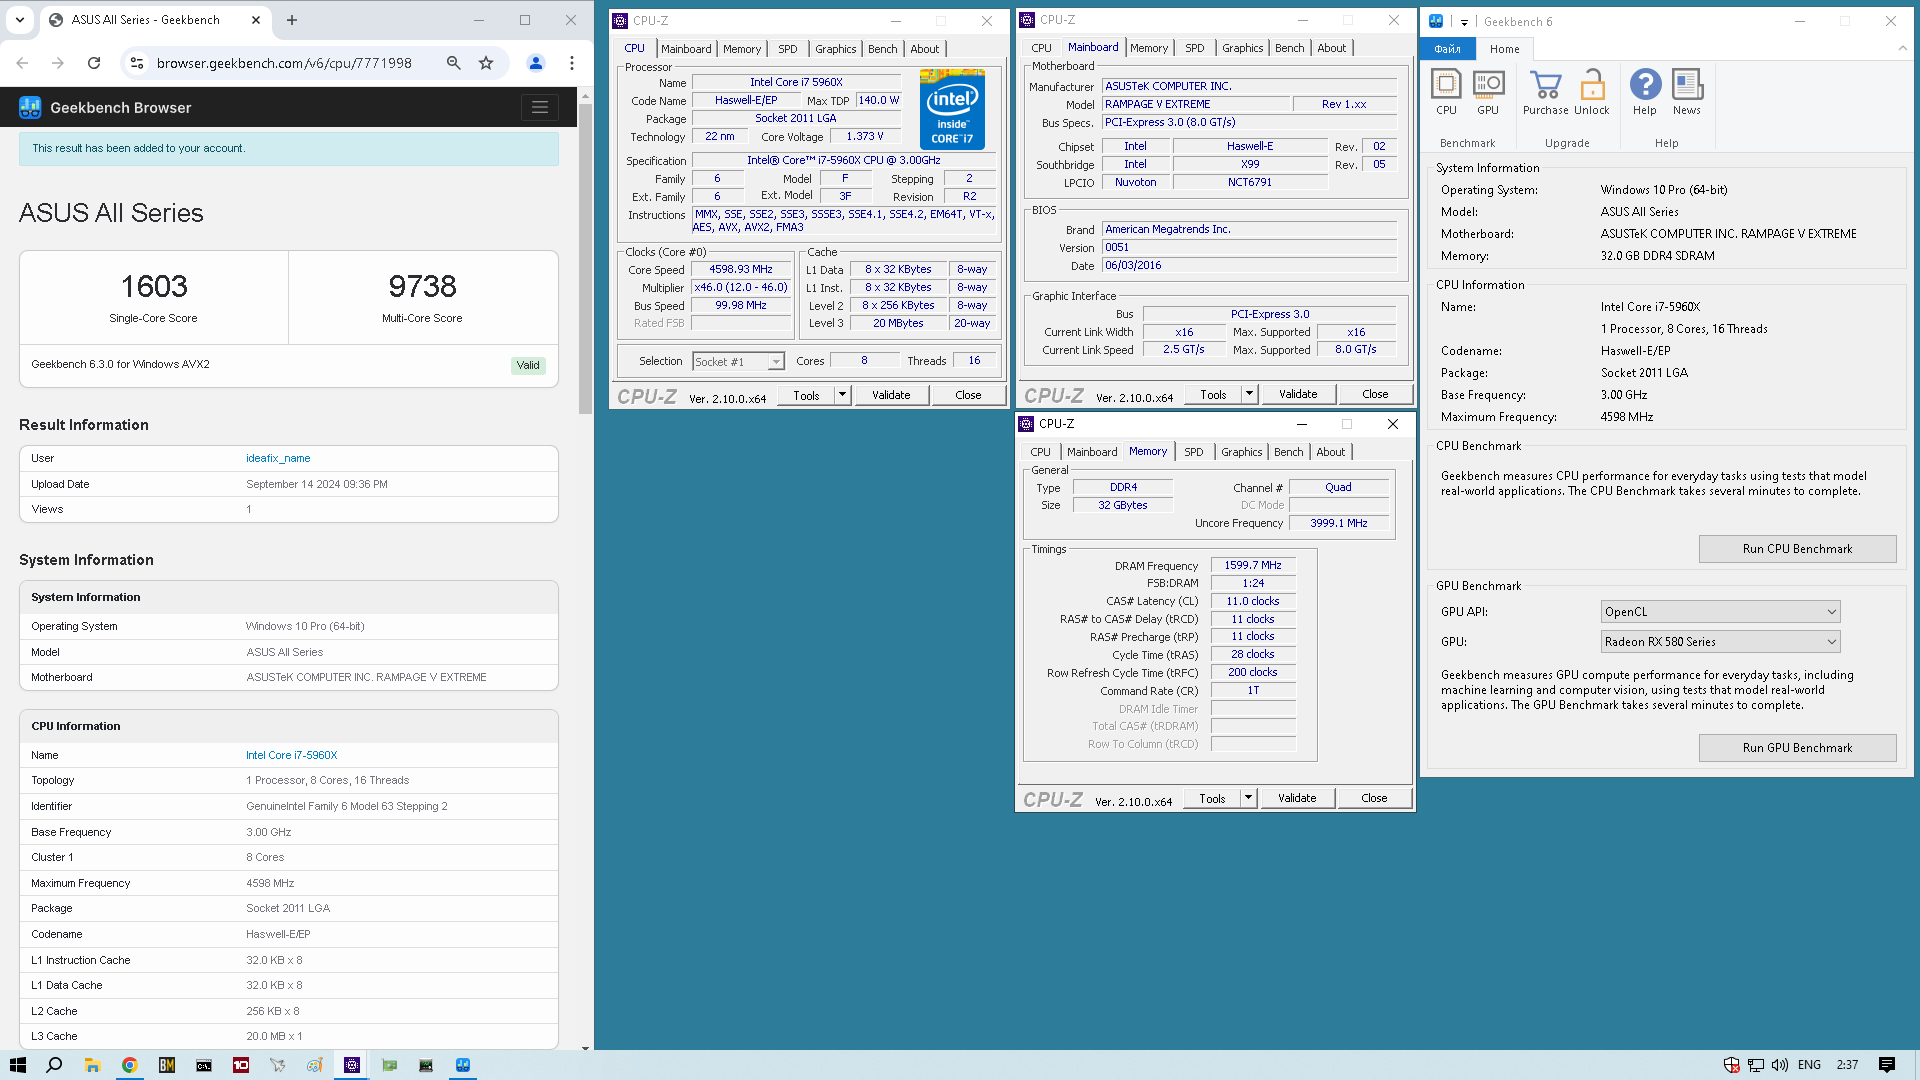This screenshot has width=1920, height=1080.
Task: Click the Windows Start button
Action: 17,1065
